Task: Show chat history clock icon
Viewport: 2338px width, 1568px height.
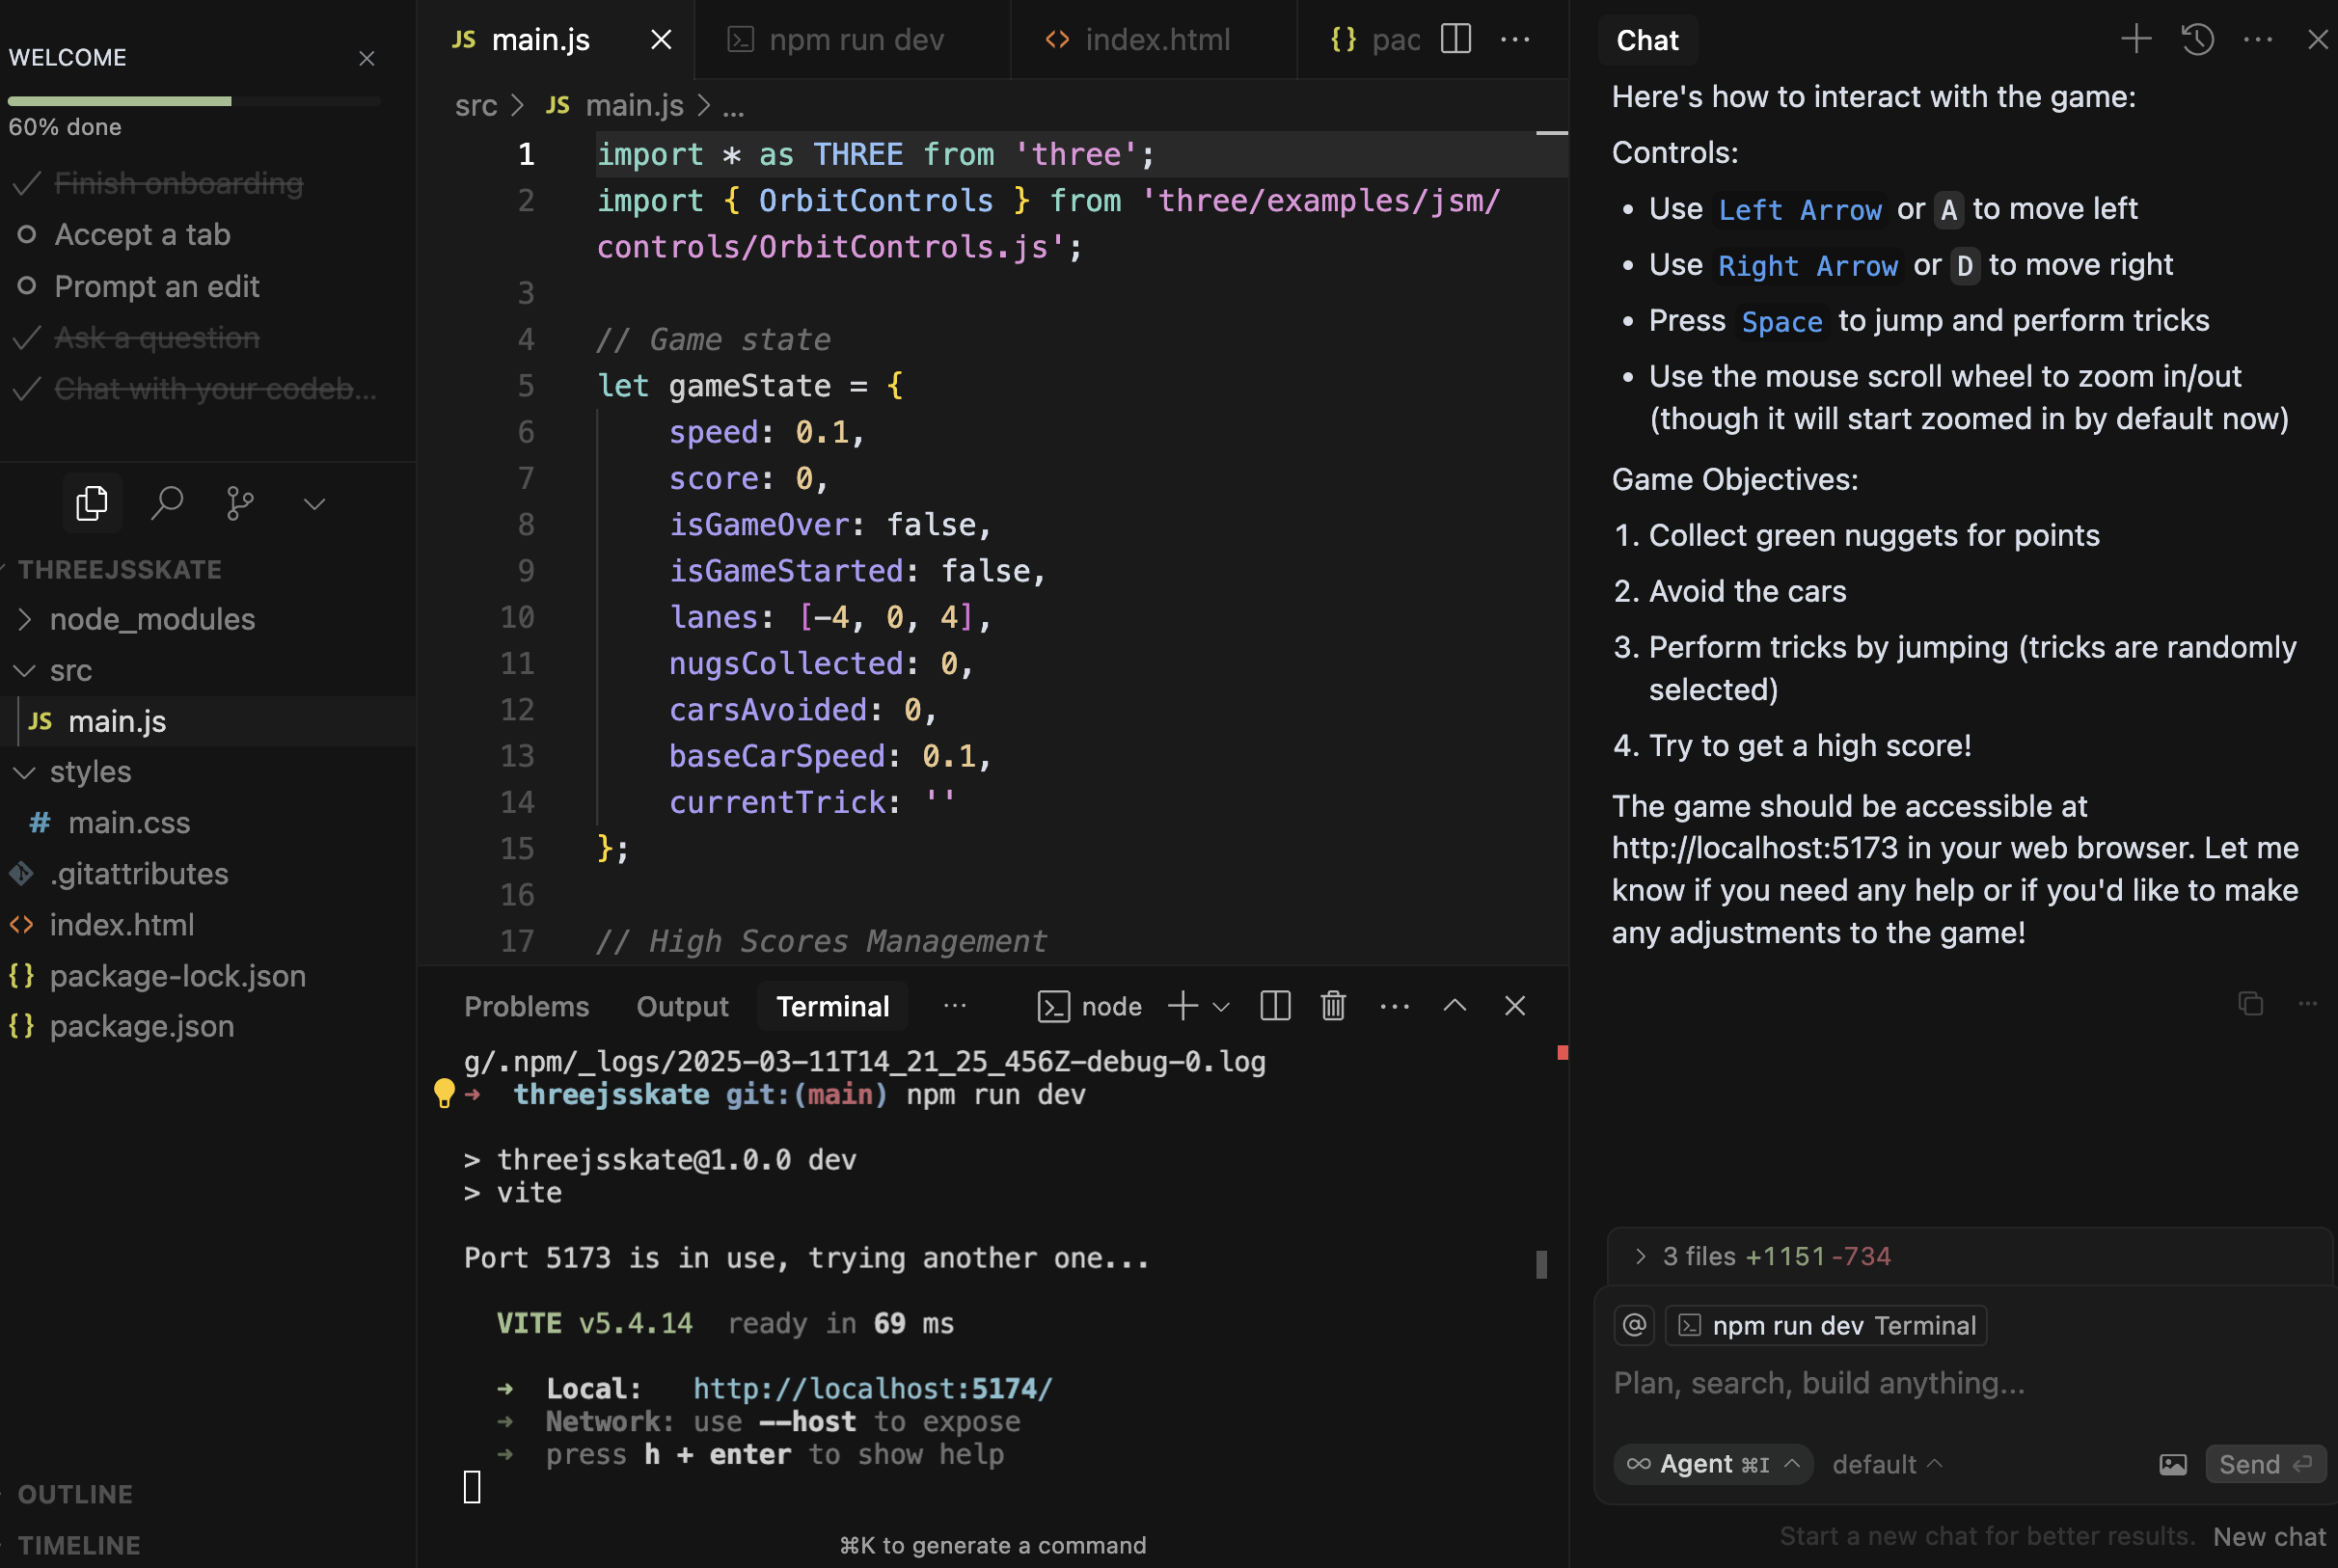Action: (2197, 40)
